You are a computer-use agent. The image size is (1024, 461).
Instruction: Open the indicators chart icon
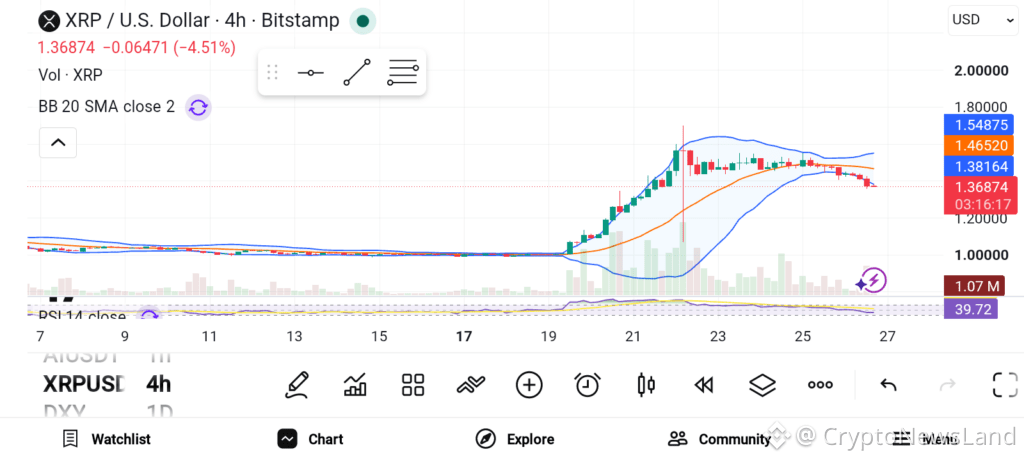[x=355, y=385]
